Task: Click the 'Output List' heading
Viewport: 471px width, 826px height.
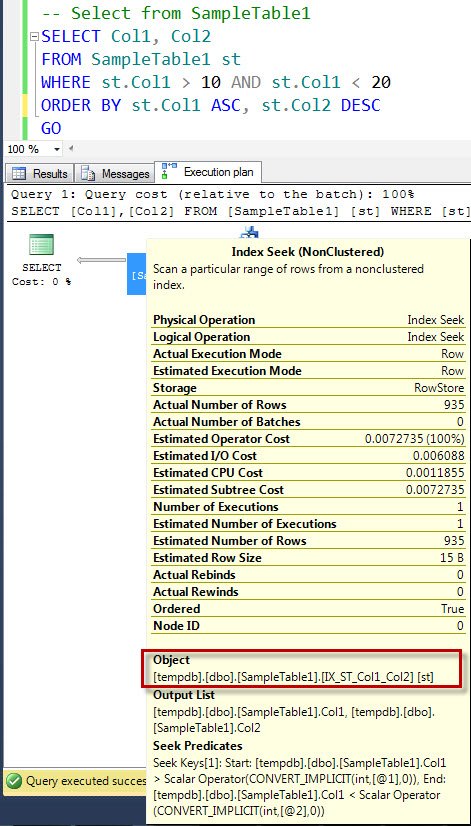Action: tap(184, 695)
